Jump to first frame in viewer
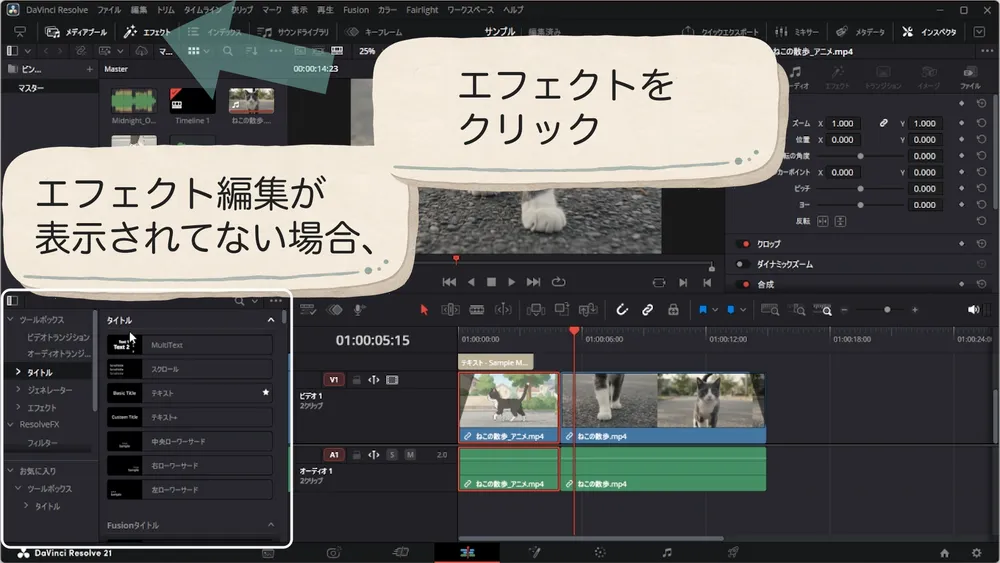Viewport: 1000px width, 563px height. [x=449, y=282]
